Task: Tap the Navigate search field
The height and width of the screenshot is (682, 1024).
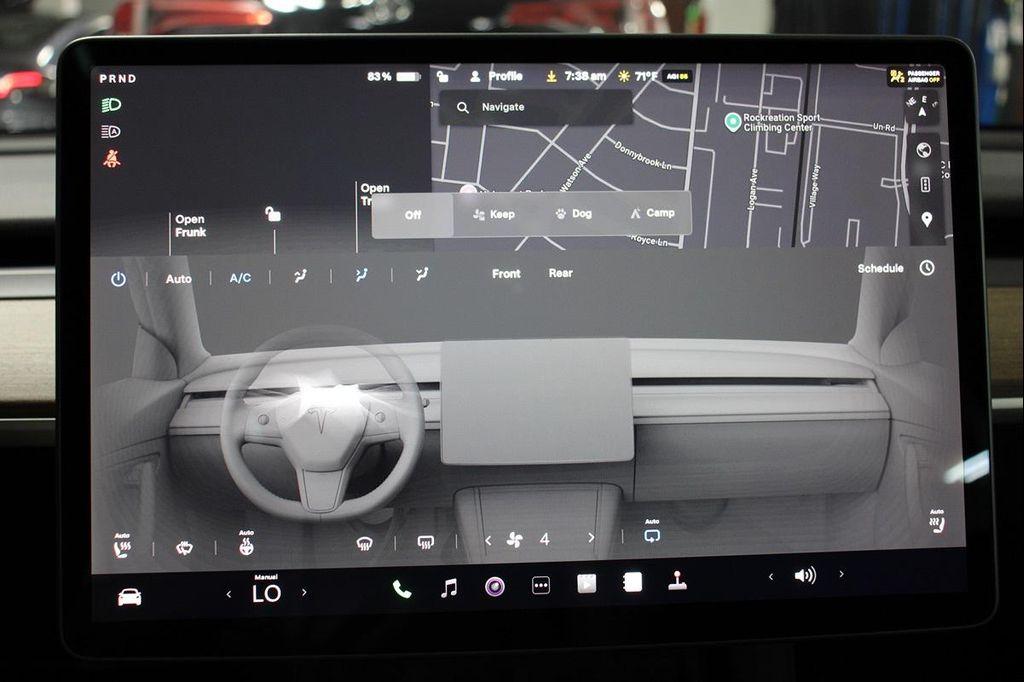Action: [x=535, y=106]
